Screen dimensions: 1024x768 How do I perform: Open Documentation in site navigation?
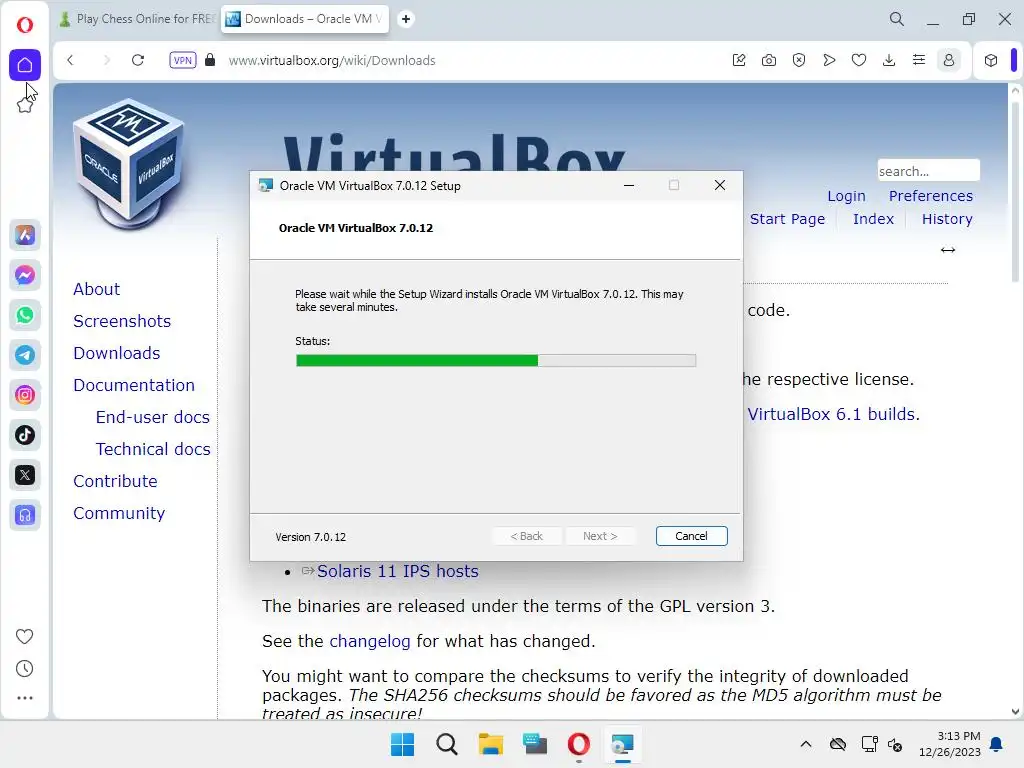[134, 385]
